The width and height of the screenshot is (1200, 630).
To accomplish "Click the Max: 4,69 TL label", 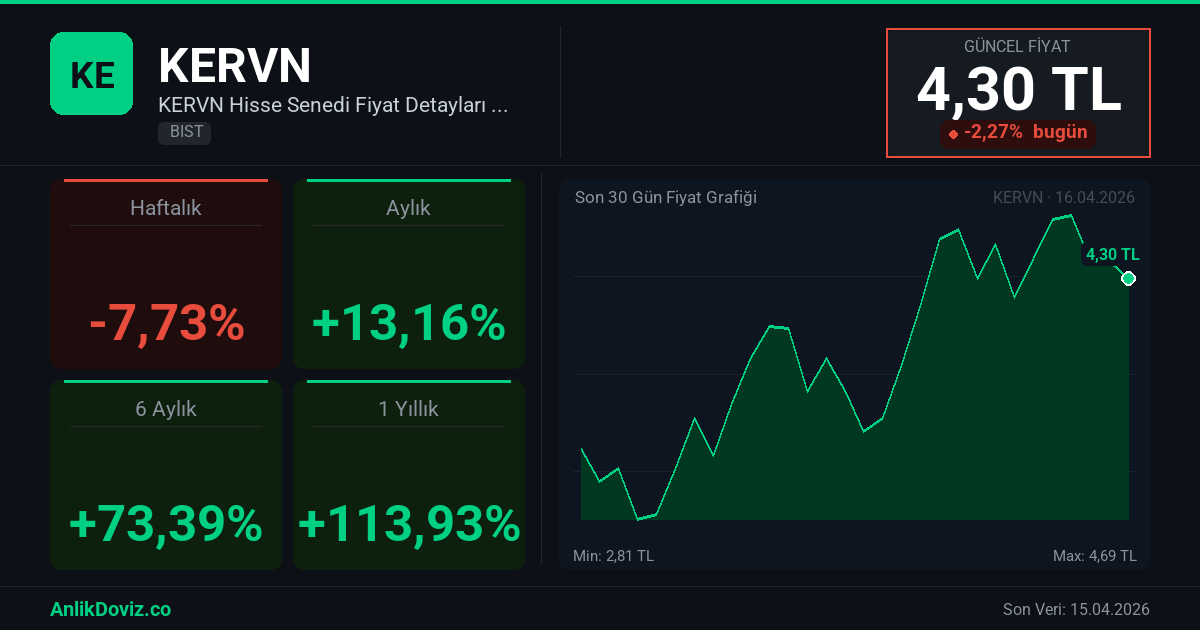I will coord(1094,555).
